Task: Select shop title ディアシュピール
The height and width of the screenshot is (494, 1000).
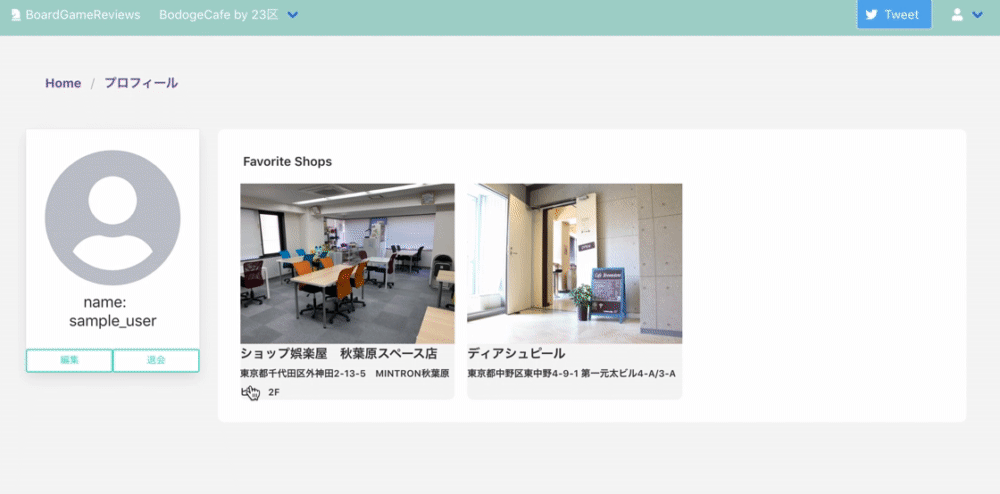Action: (516, 354)
